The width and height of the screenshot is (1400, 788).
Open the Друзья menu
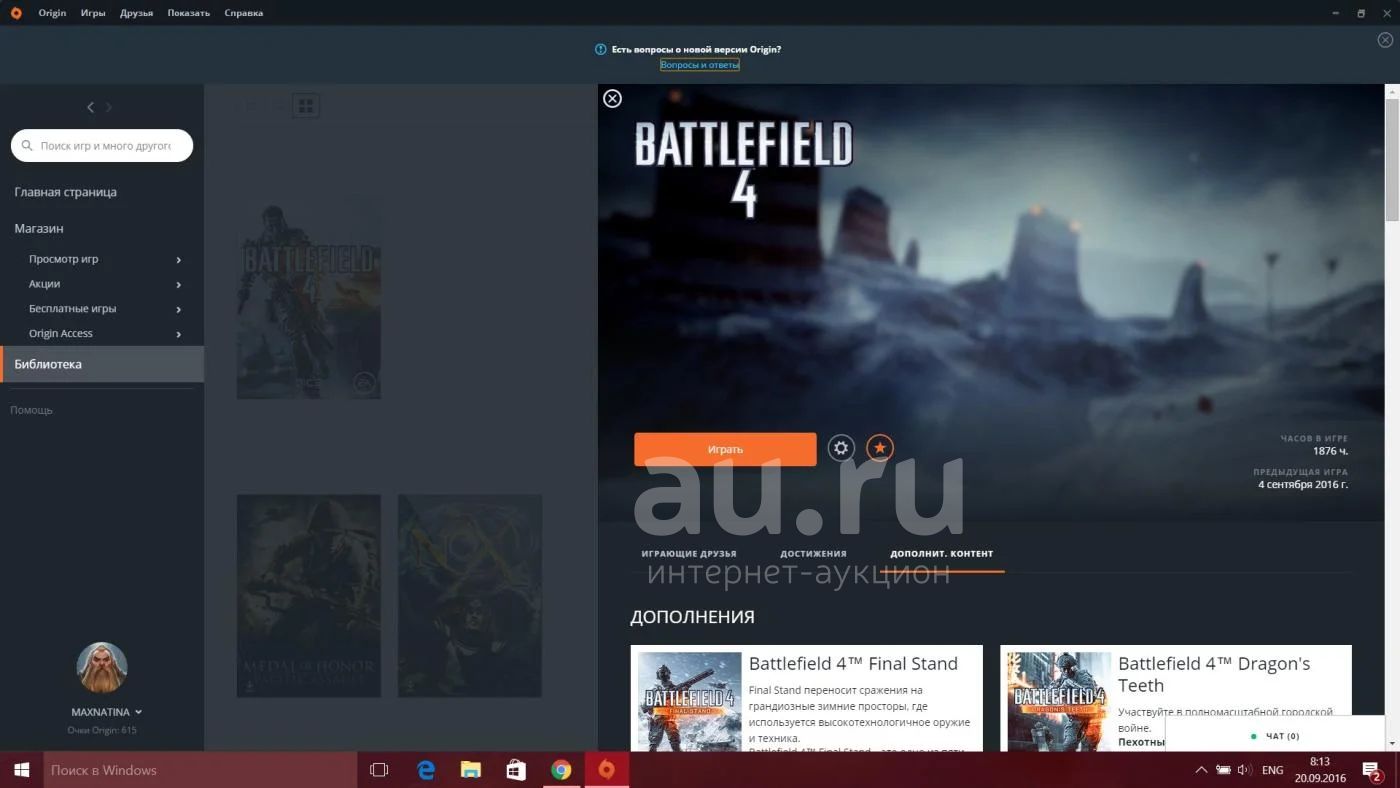click(136, 13)
